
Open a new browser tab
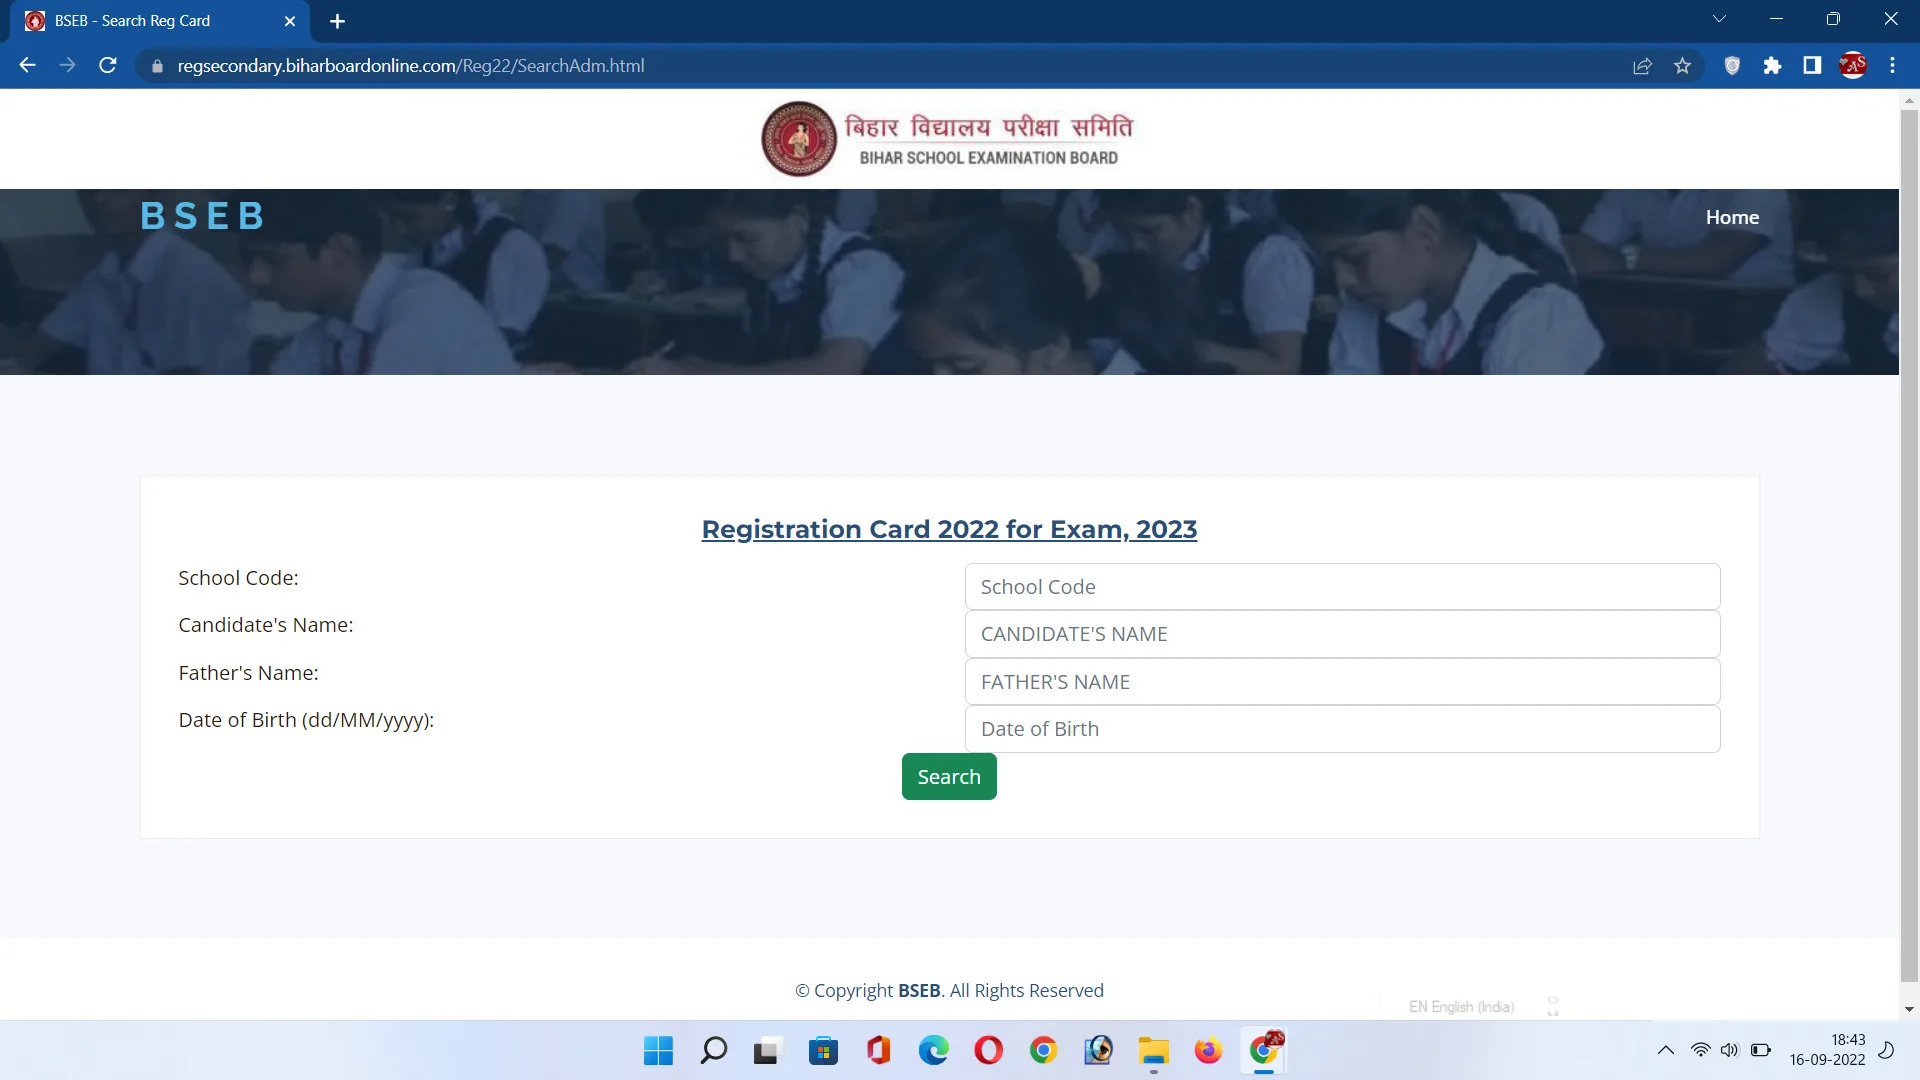tap(337, 21)
